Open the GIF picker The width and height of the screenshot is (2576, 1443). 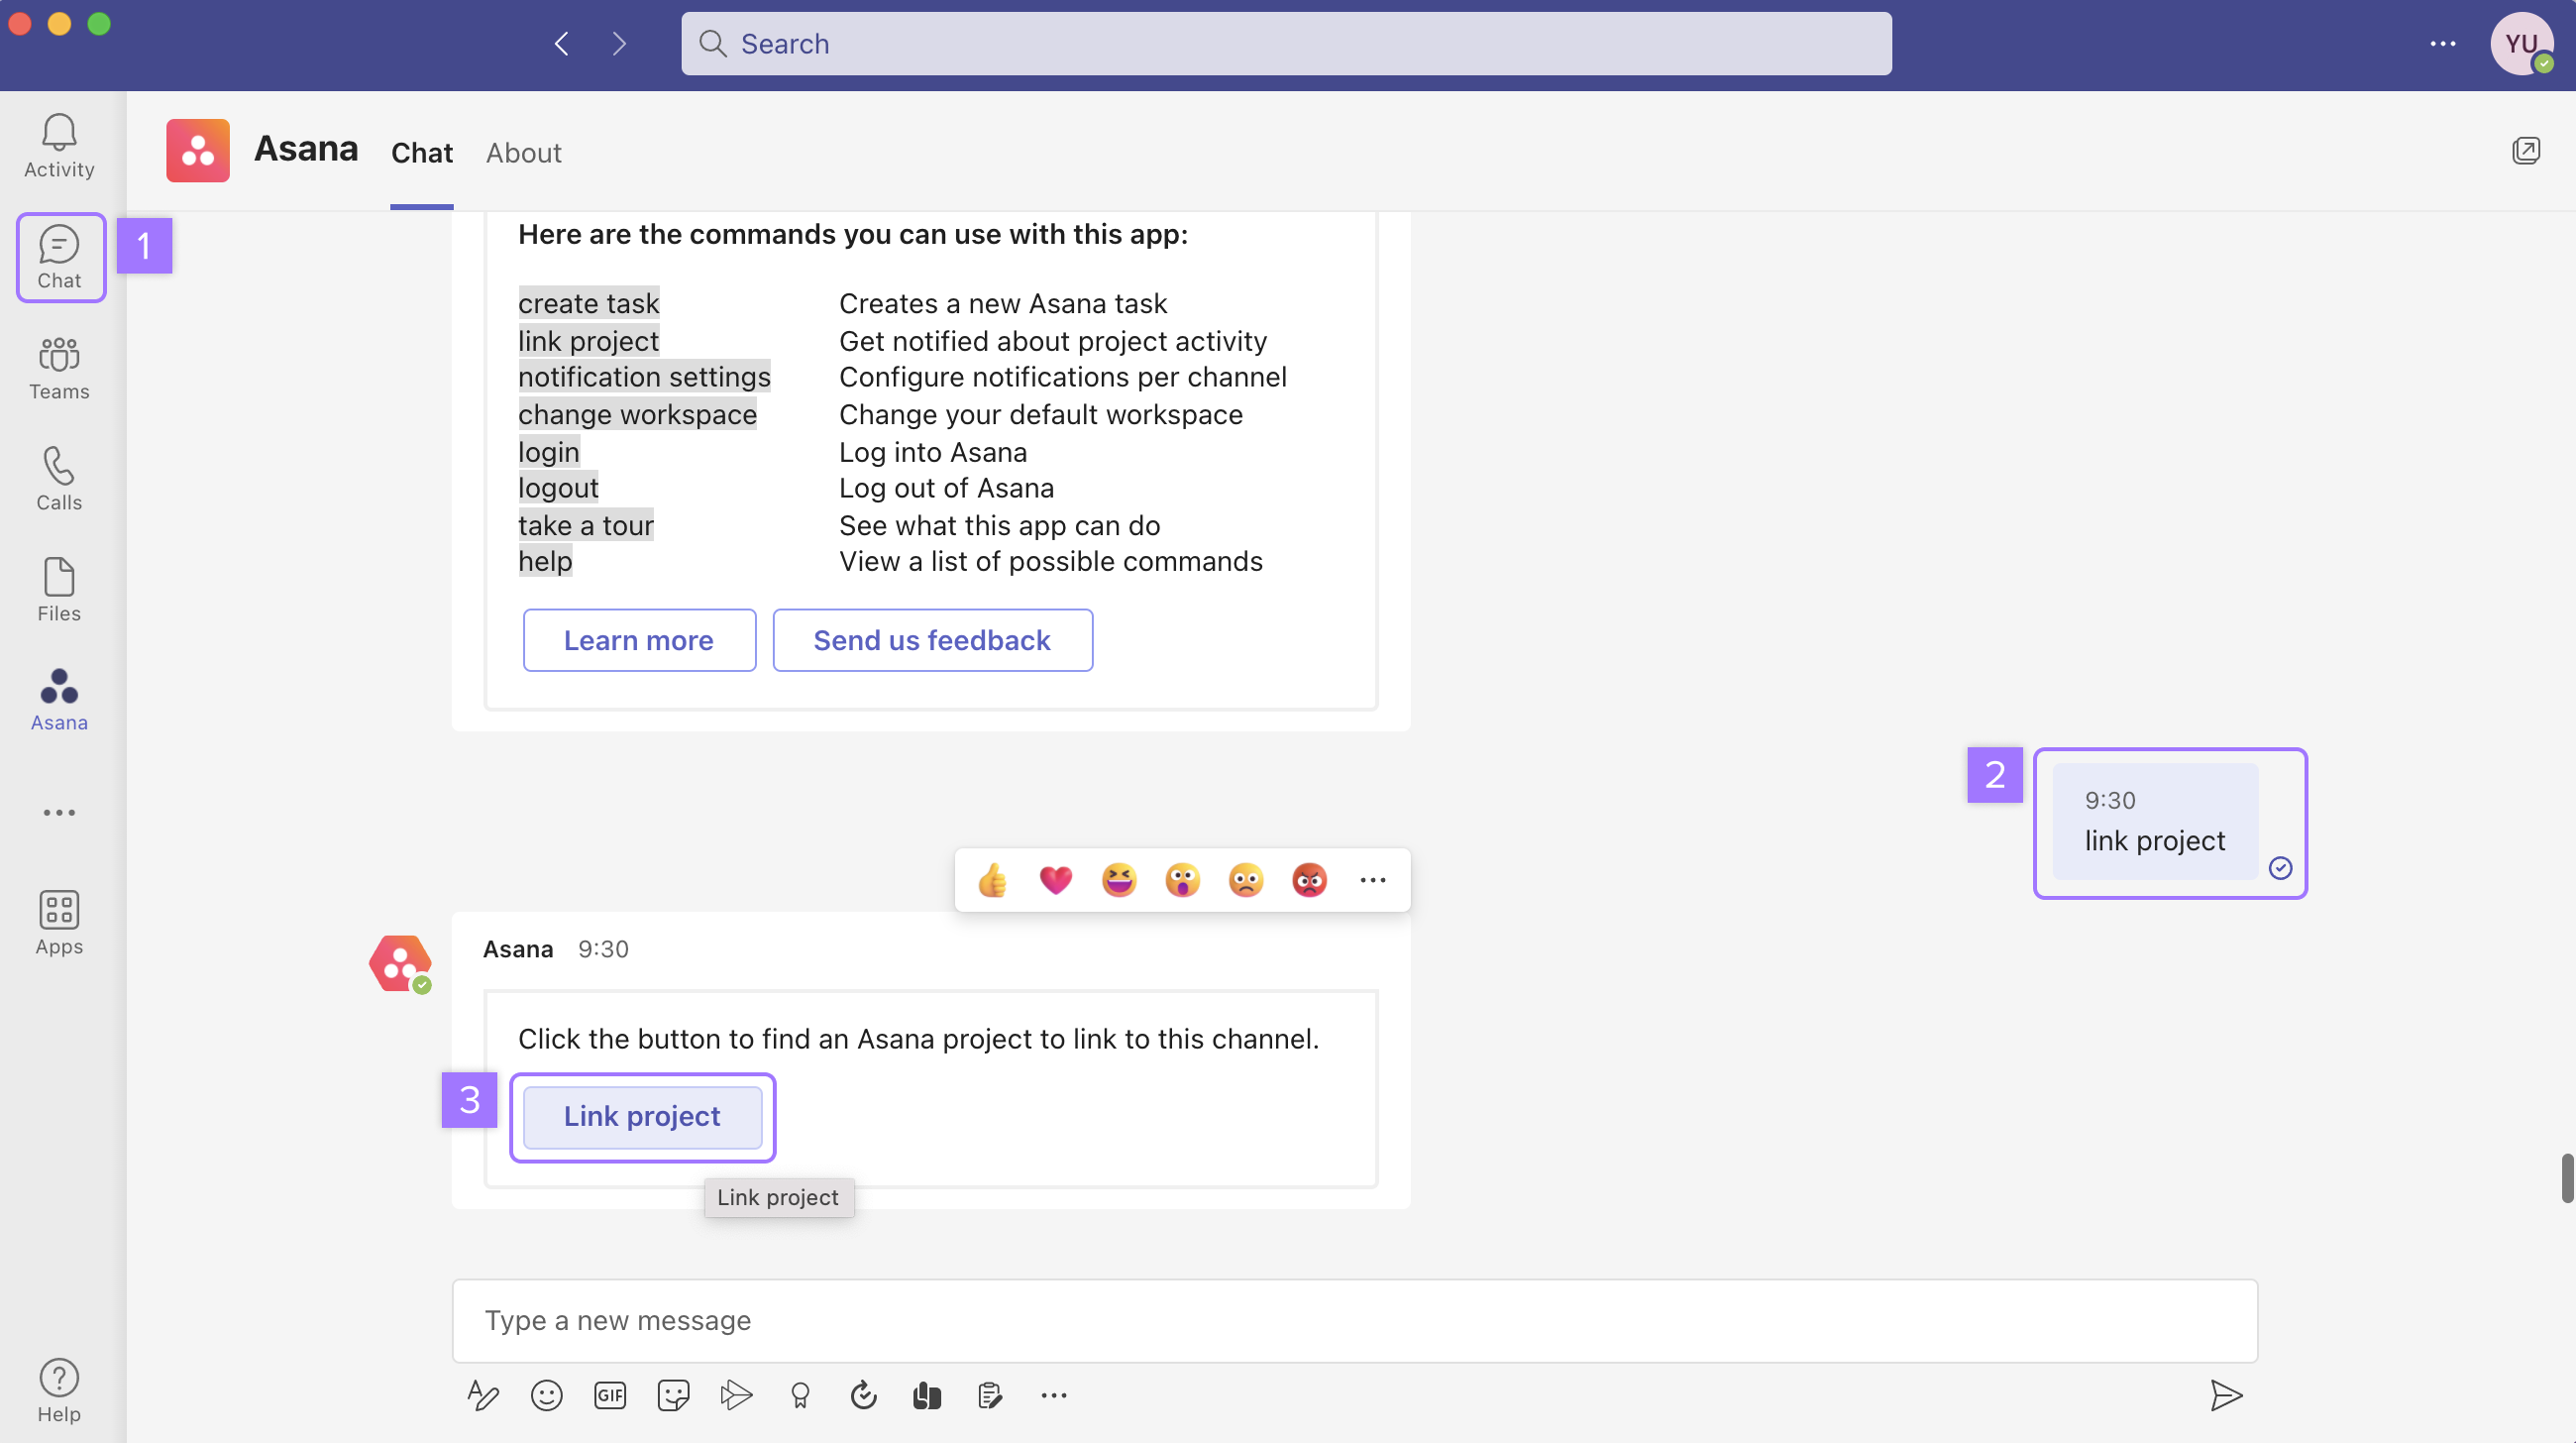(x=610, y=1395)
